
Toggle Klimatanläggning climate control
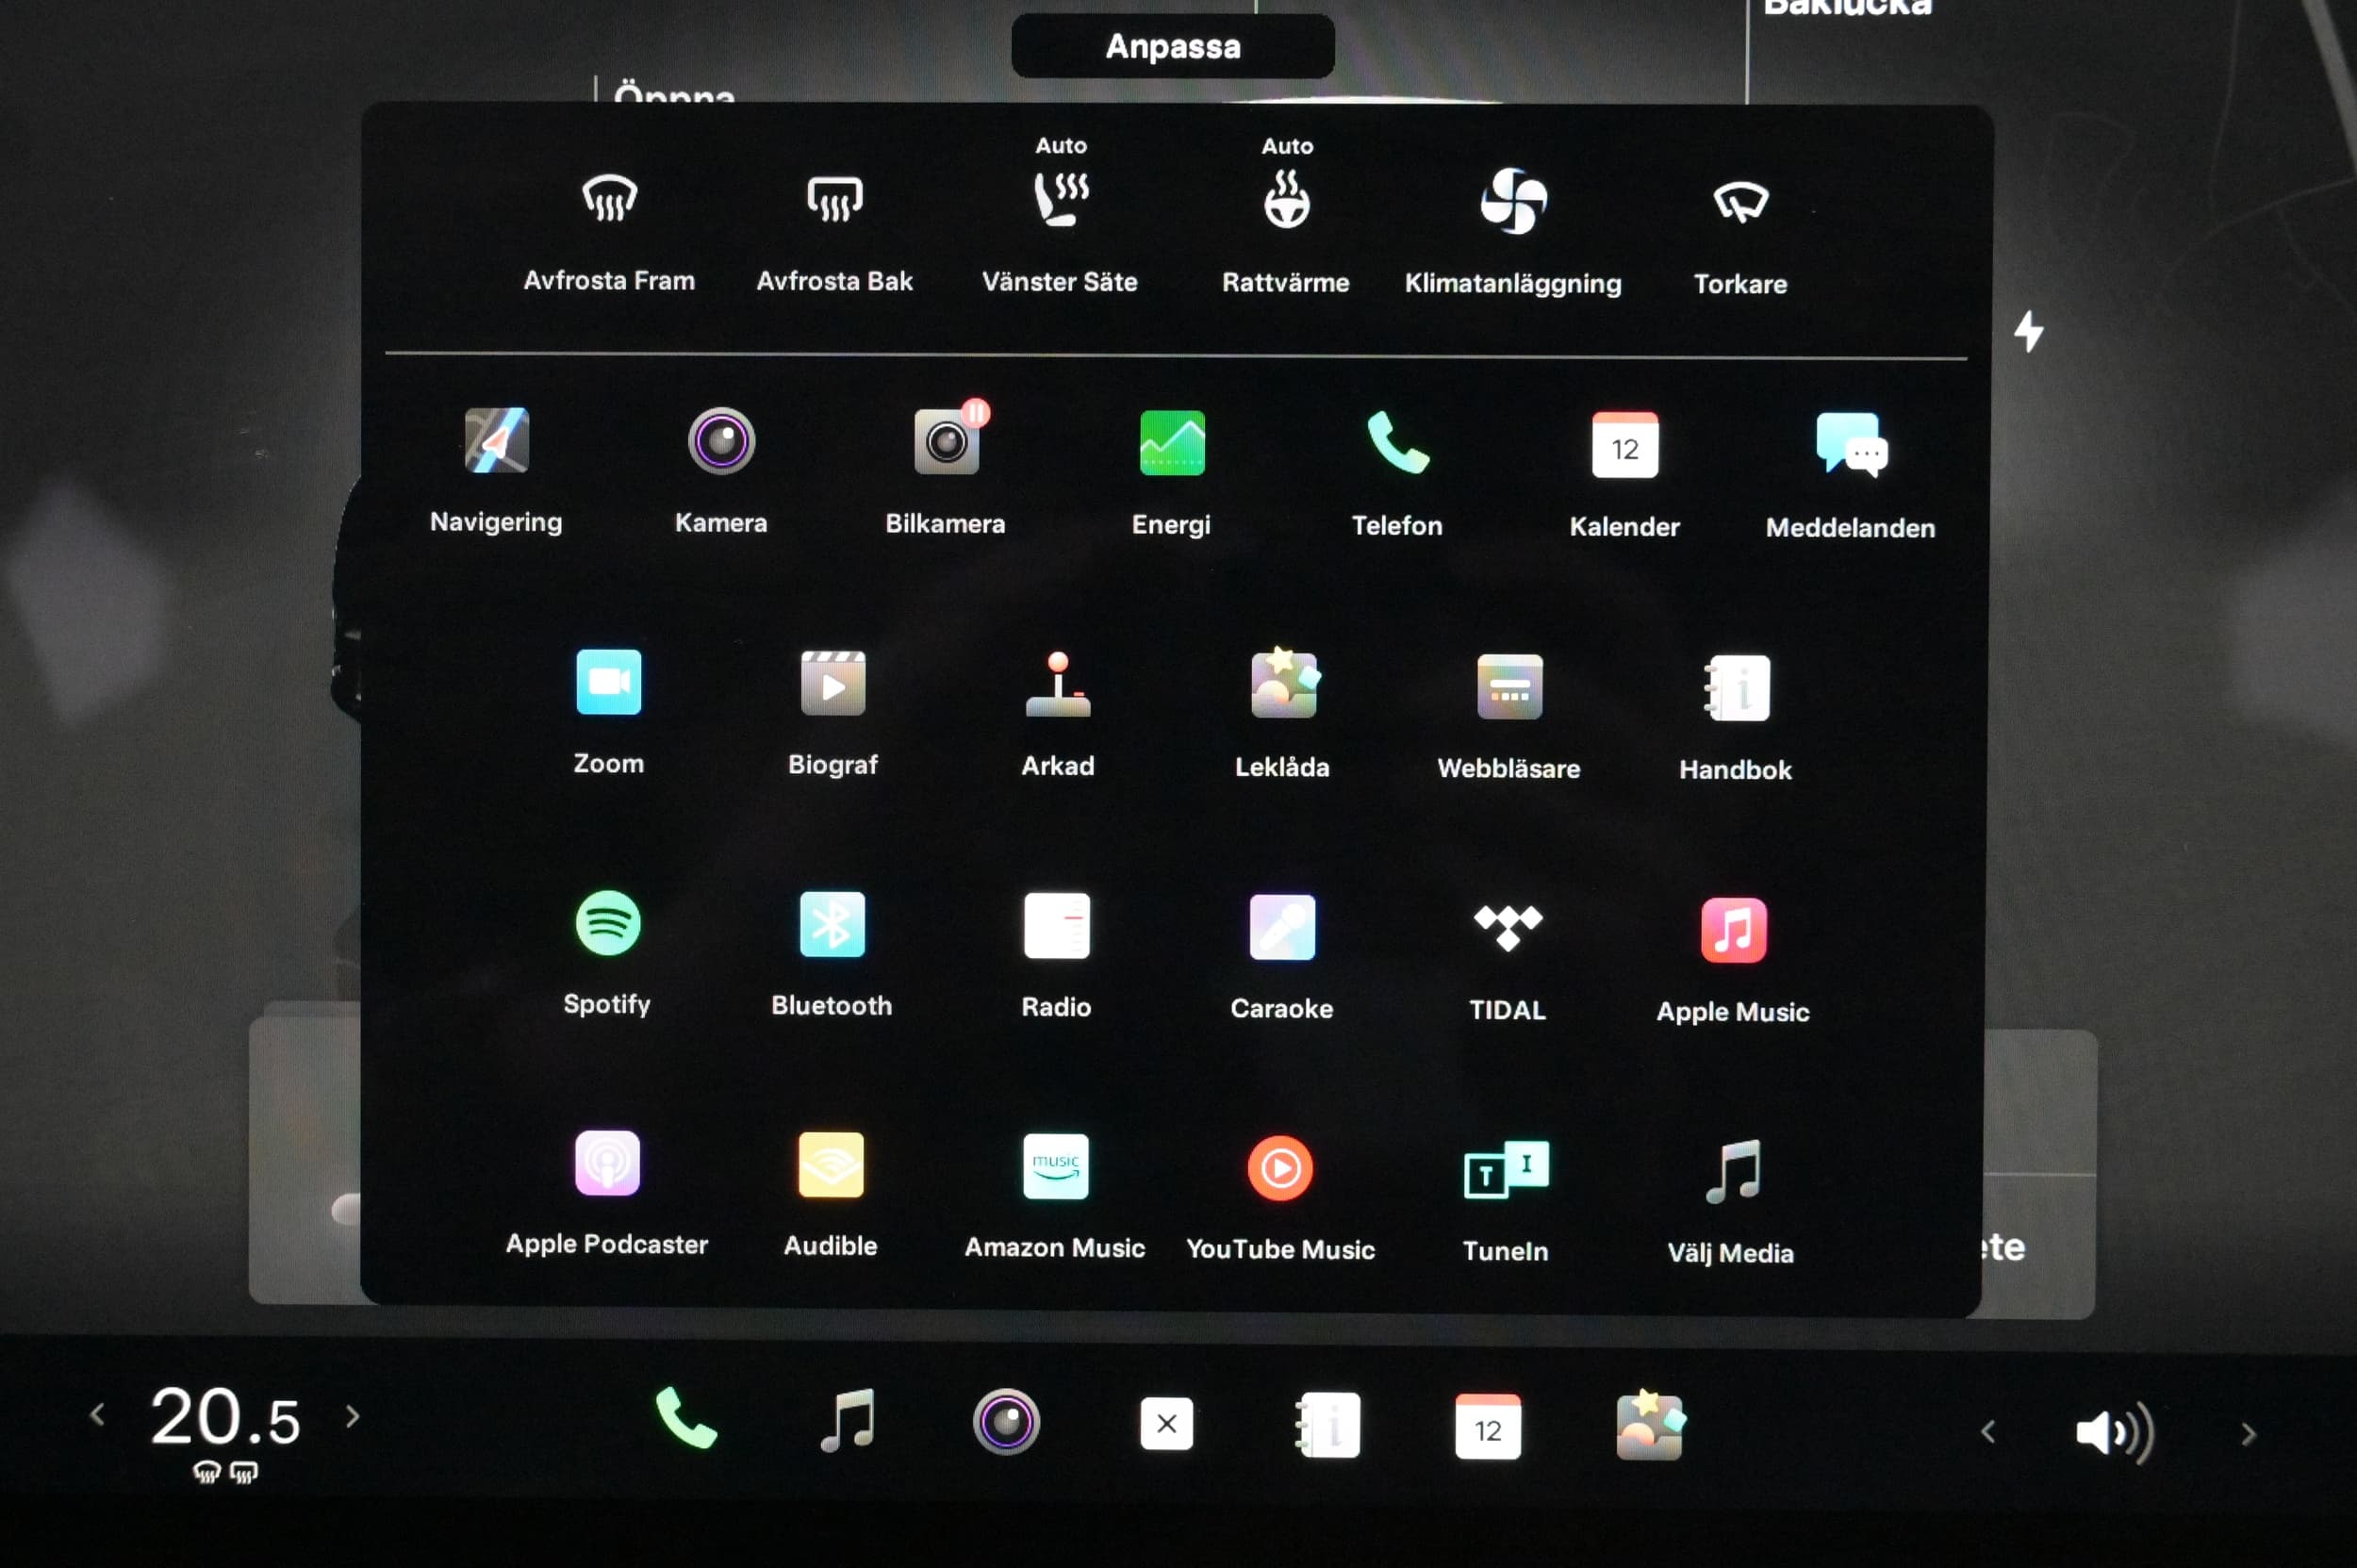[1513, 200]
